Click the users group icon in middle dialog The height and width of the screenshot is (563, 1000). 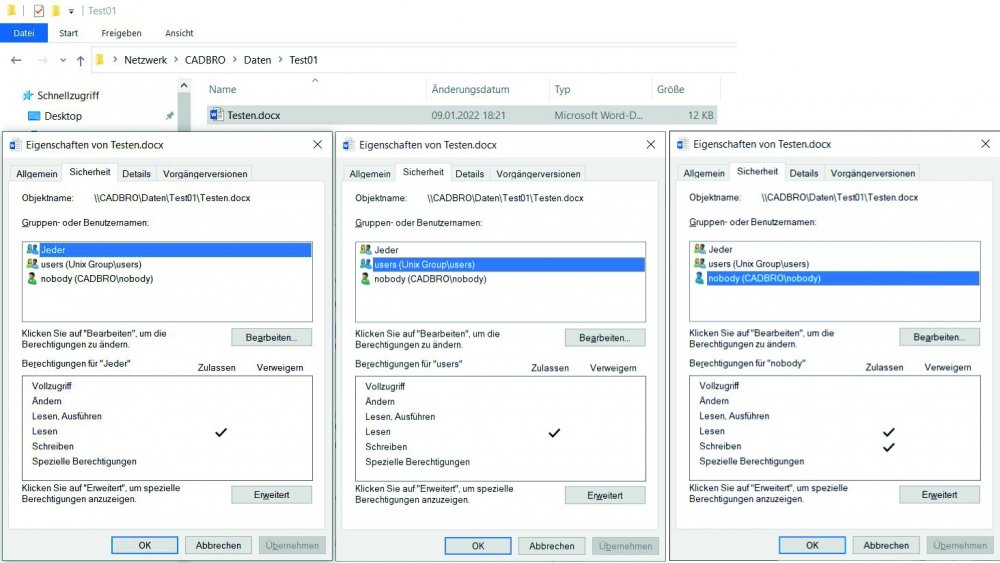point(365,264)
